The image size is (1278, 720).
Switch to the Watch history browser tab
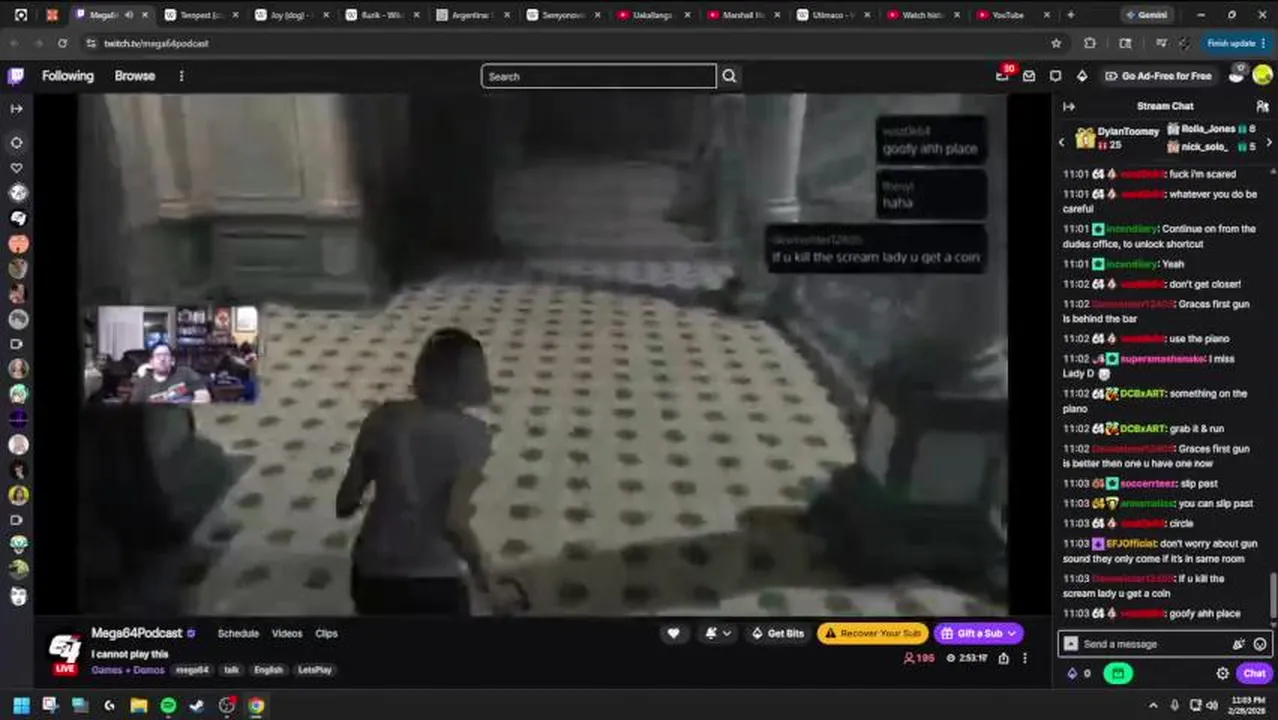[922, 15]
